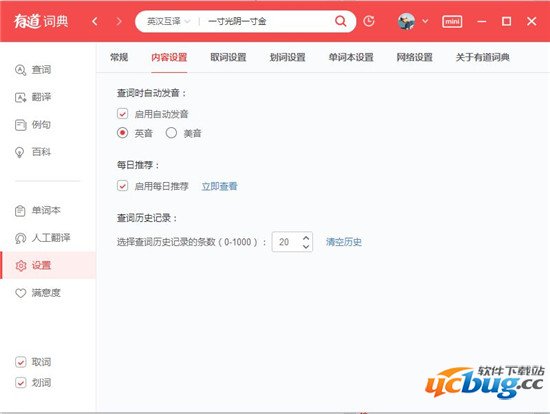The width and height of the screenshot is (550, 414).
Task: Minimize the Youdao window
Action: 482,22
